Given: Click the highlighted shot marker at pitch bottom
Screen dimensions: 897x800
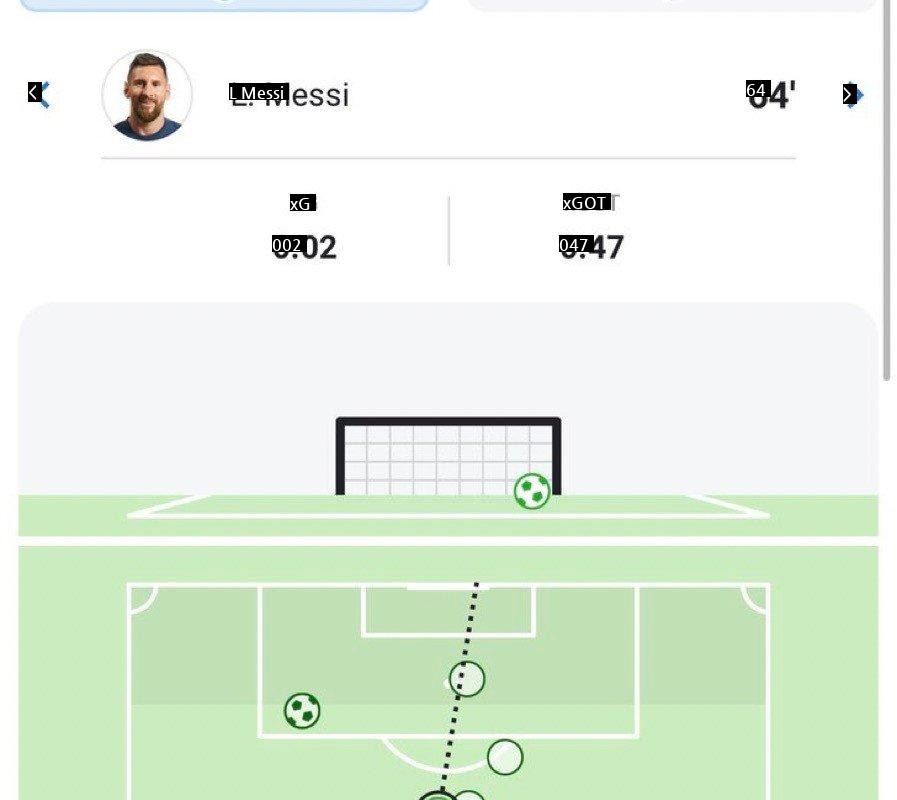Looking at the screenshot, I should coord(436,796).
